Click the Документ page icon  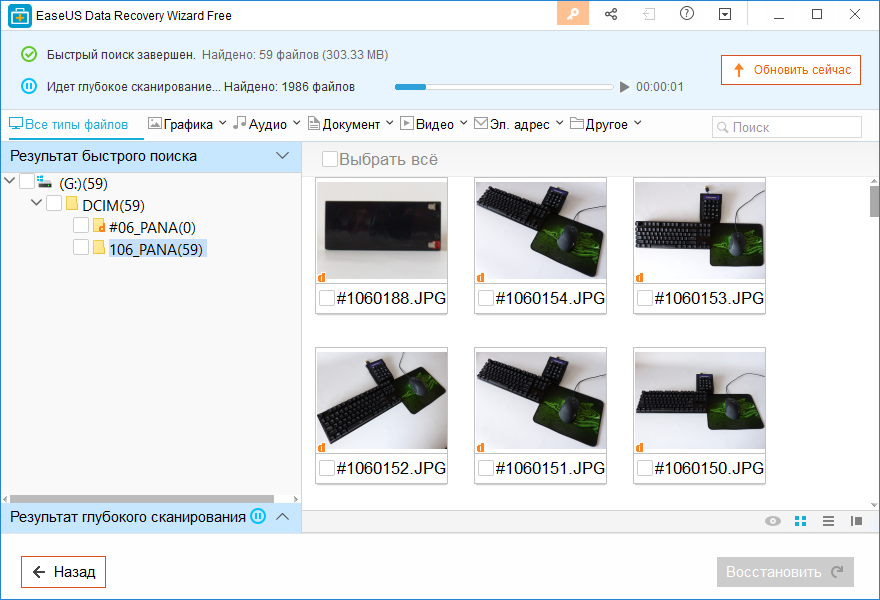tap(314, 123)
